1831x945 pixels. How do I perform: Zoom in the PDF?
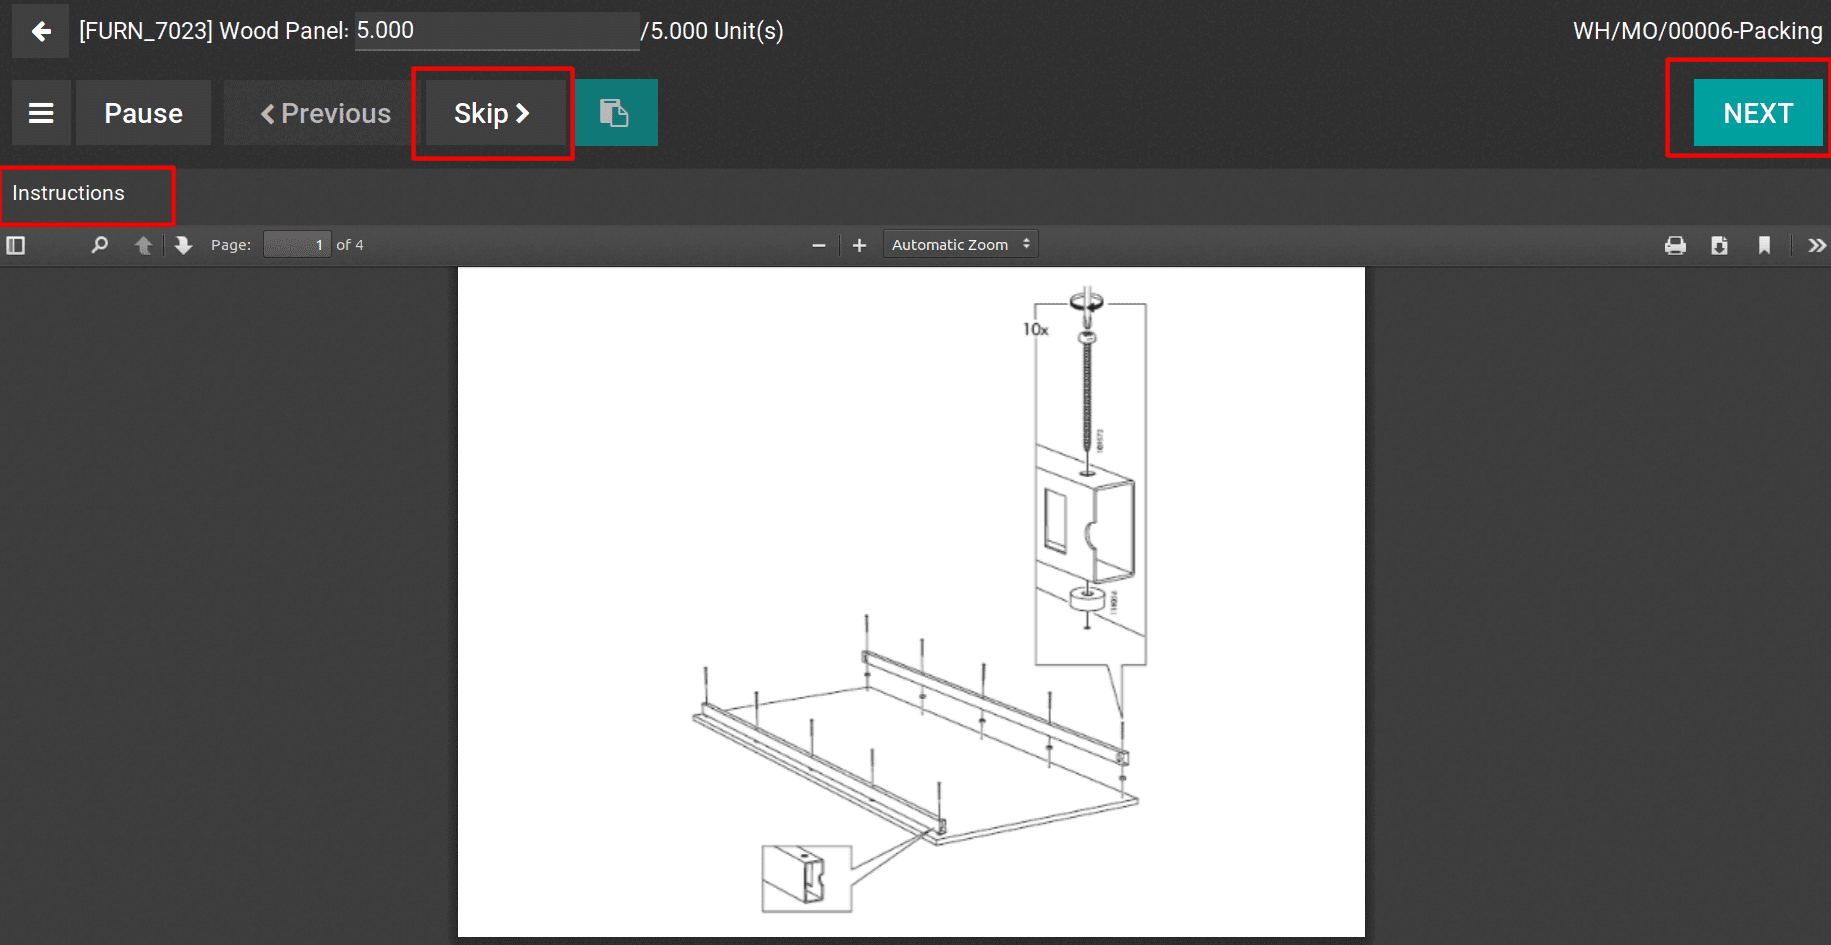coord(859,245)
